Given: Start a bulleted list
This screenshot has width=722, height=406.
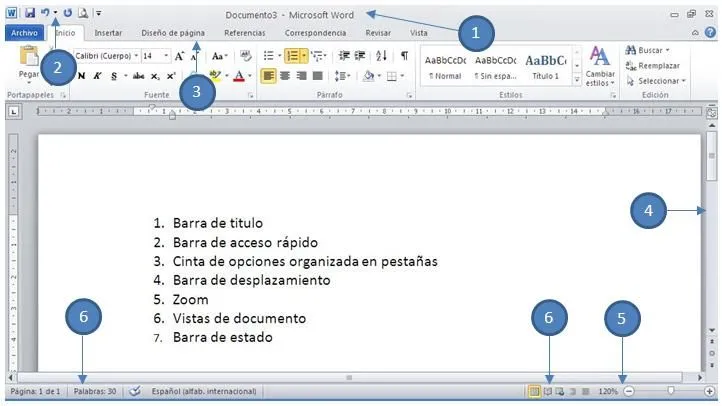Looking at the screenshot, I should point(268,56).
